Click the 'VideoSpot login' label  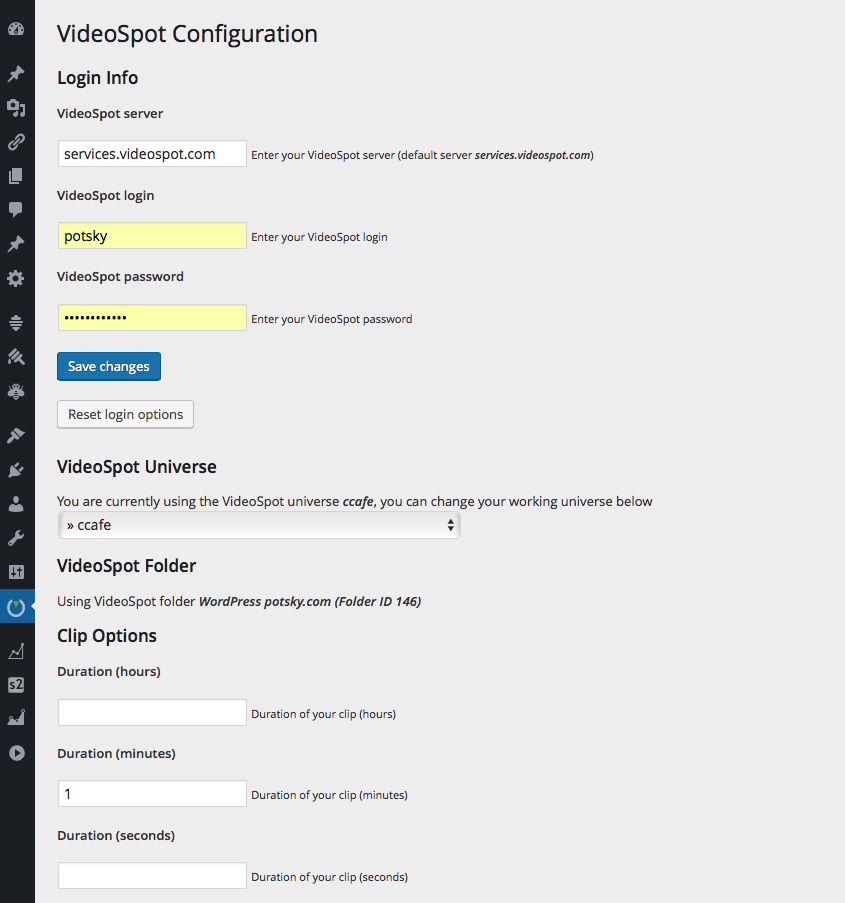tap(105, 196)
